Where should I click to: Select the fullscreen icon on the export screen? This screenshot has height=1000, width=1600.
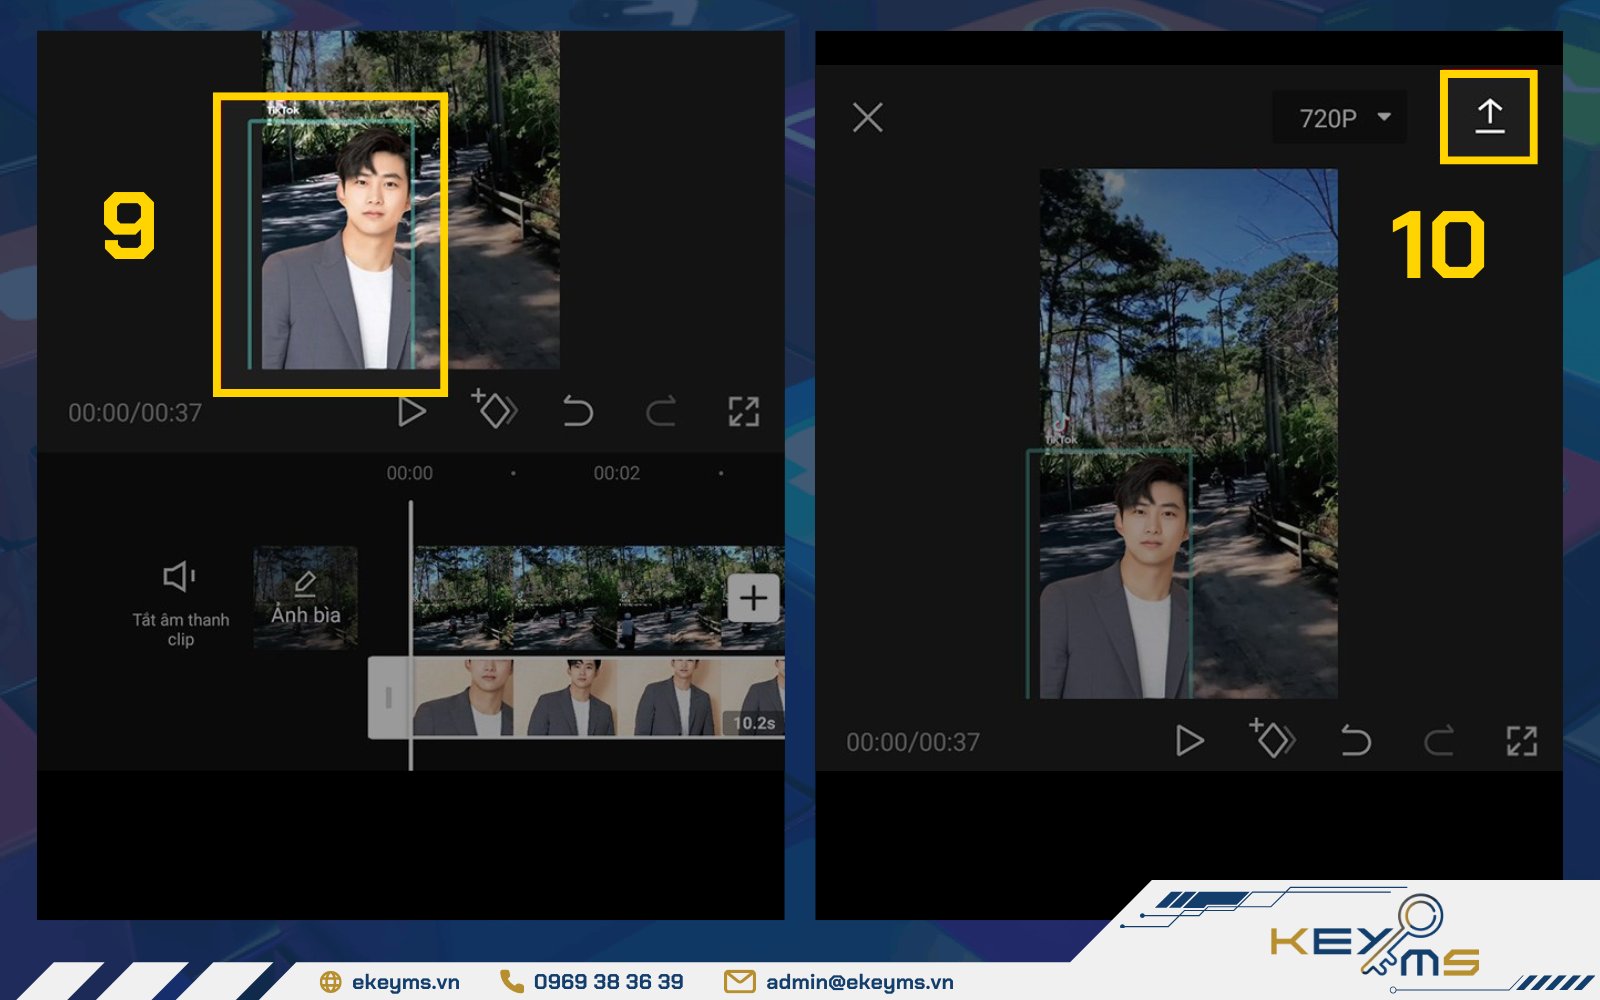[x=1521, y=742]
